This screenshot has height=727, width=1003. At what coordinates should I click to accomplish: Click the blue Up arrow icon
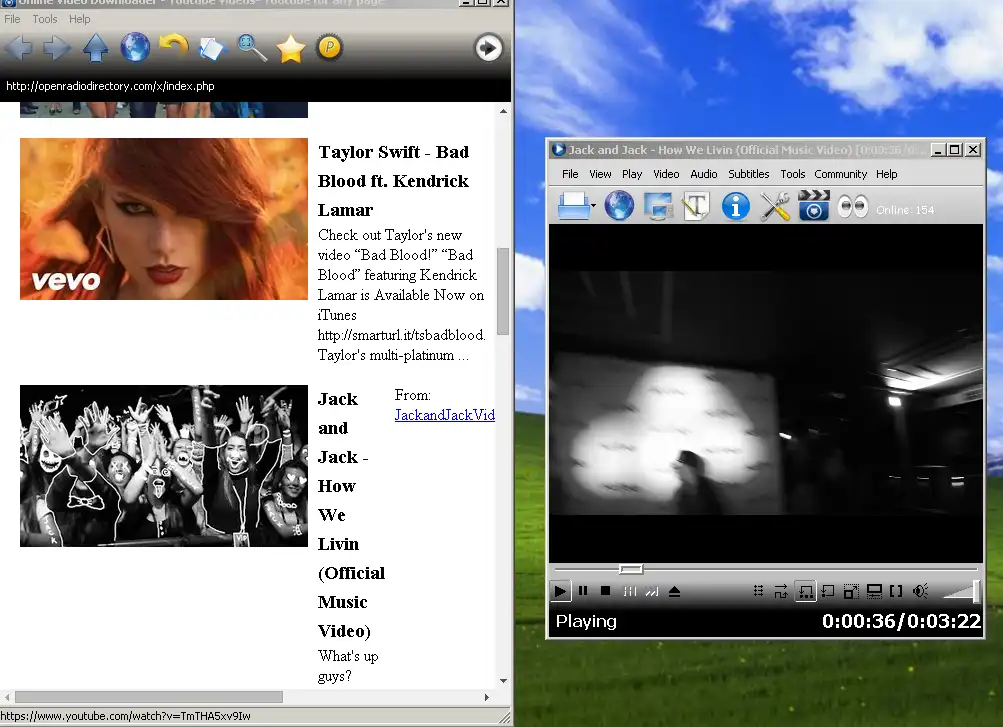tap(96, 48)
